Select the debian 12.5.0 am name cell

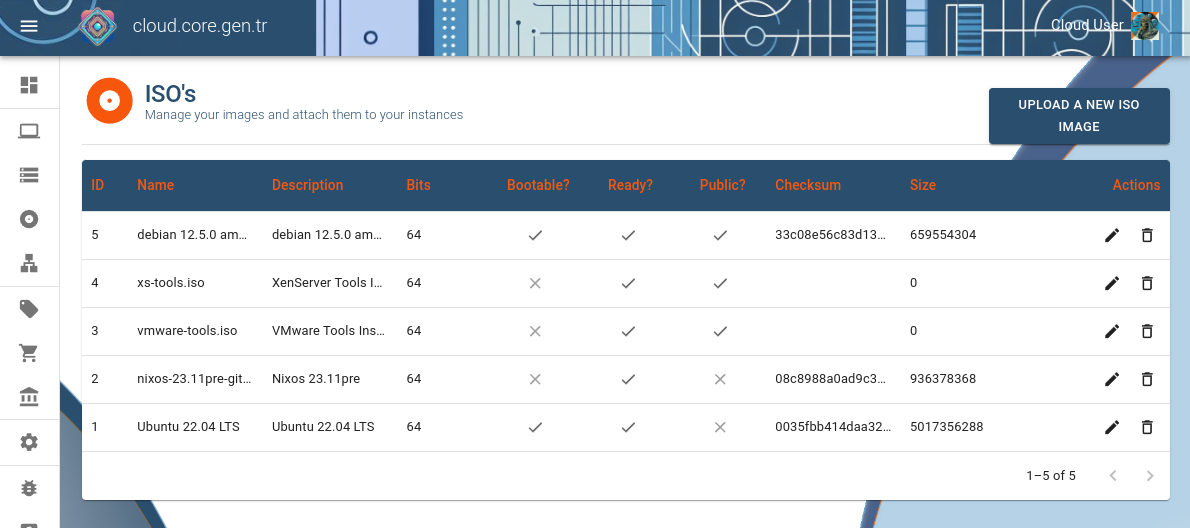193,235
